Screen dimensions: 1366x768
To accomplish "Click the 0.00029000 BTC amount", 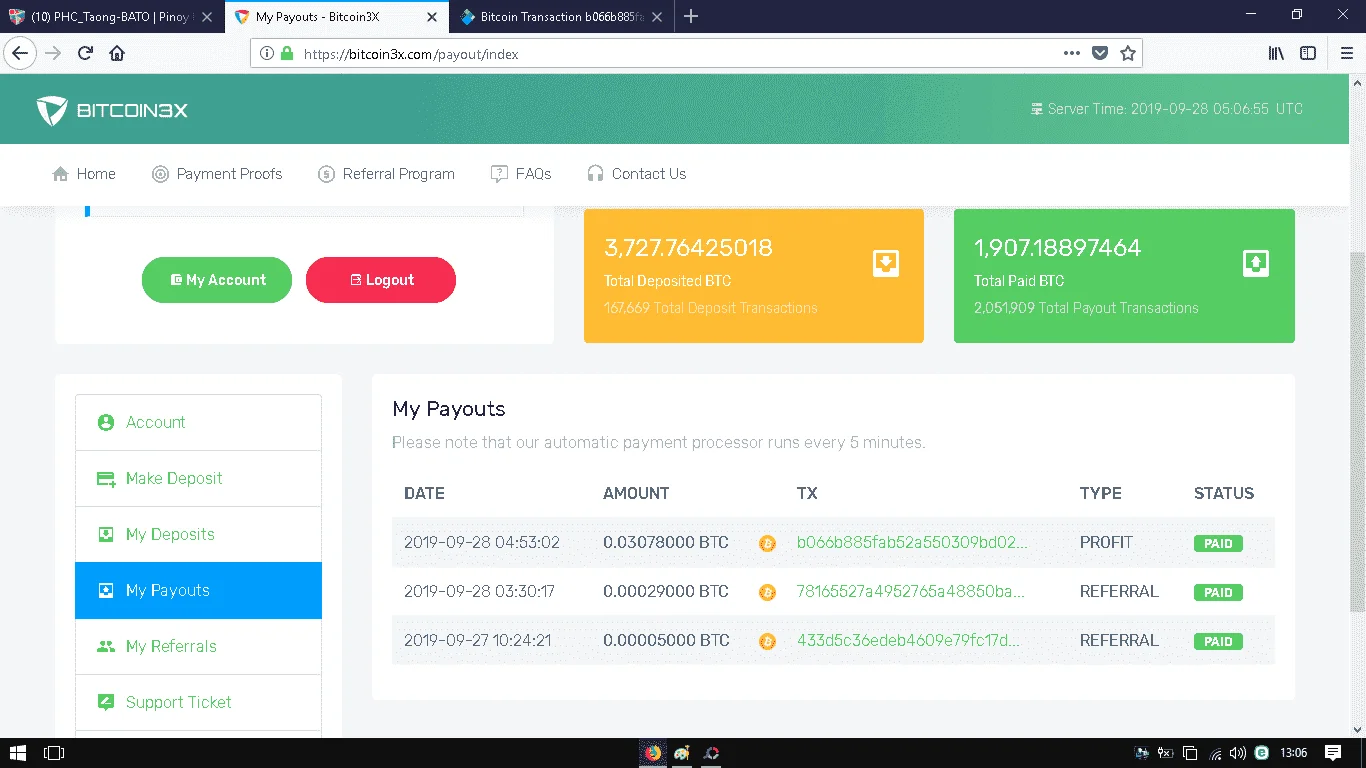I will click(x=666, y=592).
